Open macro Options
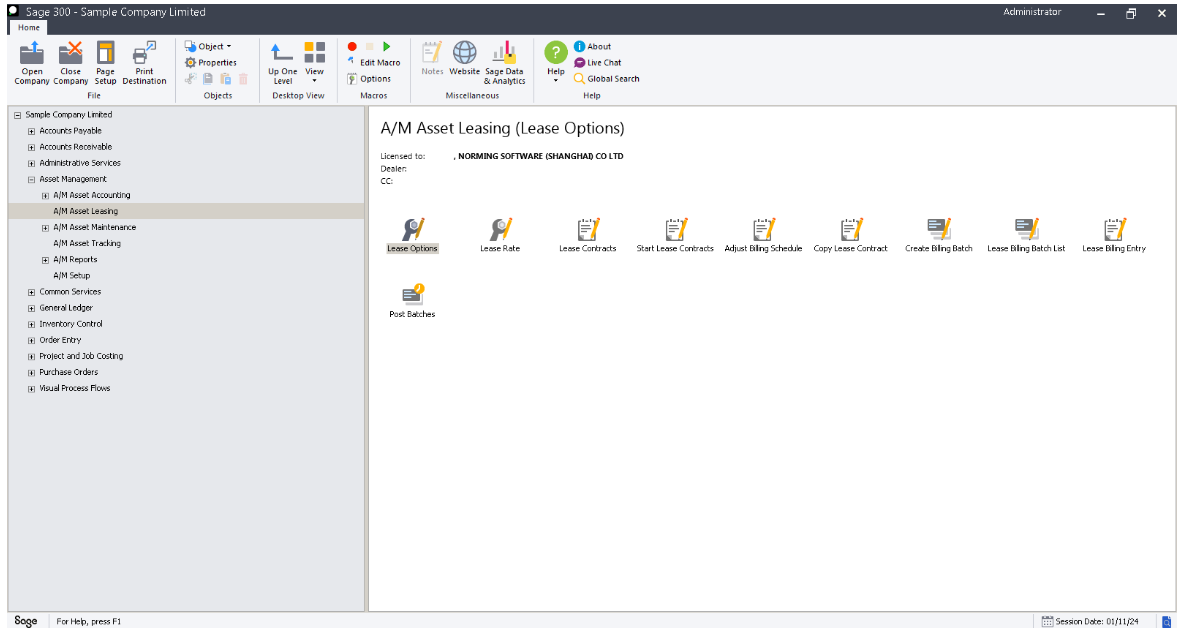Viewport: 1189px width, 641px height. (369, 78)
